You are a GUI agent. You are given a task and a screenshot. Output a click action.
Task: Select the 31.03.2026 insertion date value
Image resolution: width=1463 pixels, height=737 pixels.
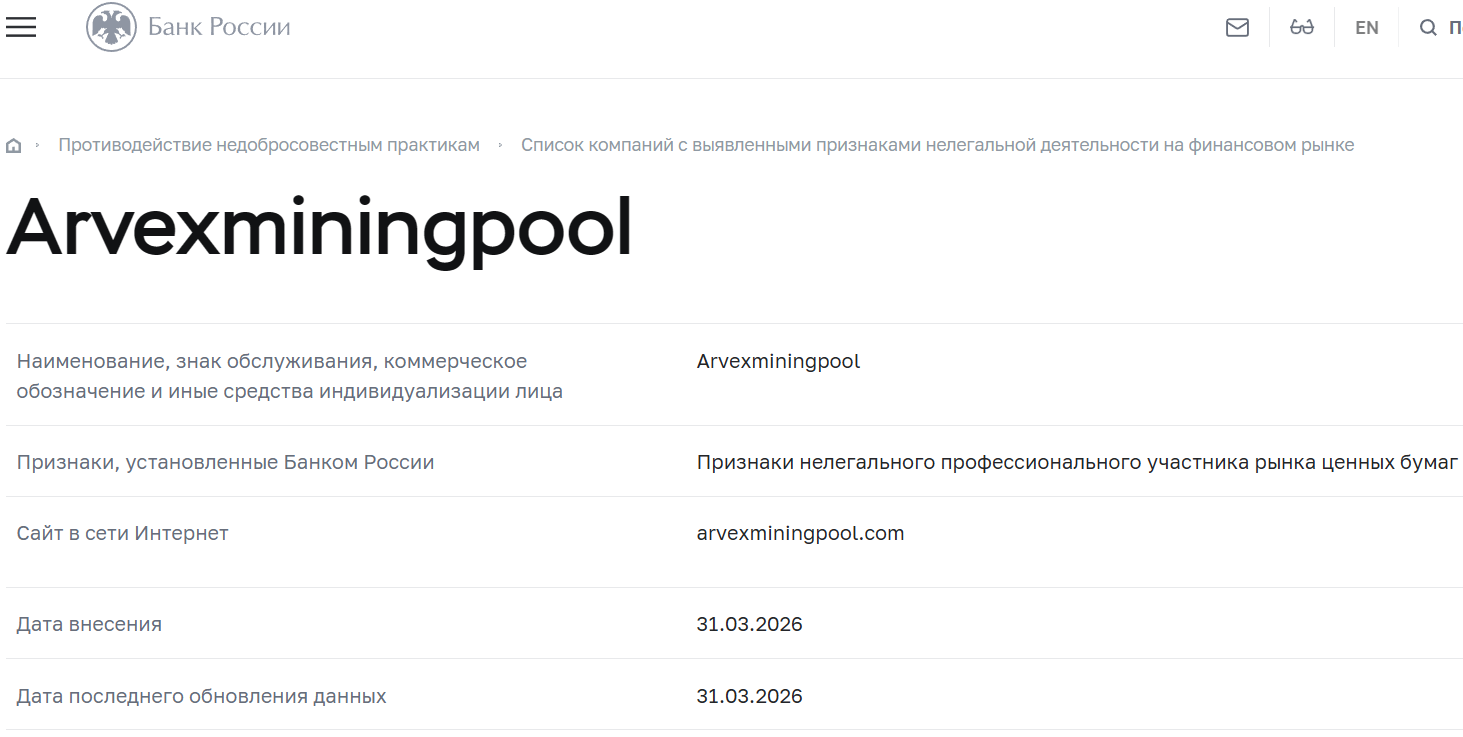(749, 623)
